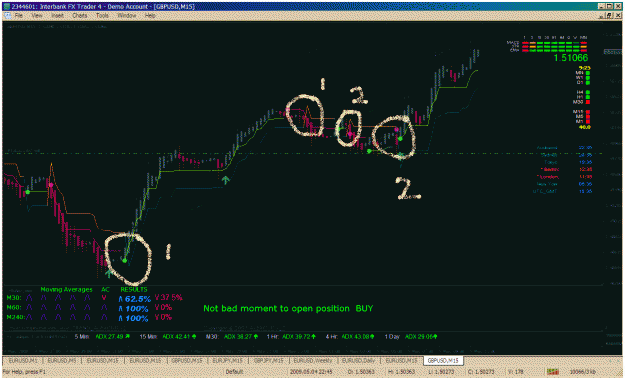This screenshot has height=378, width=625.
Task: Click the UTC_GMT session time entry
Action: point(562,191)
